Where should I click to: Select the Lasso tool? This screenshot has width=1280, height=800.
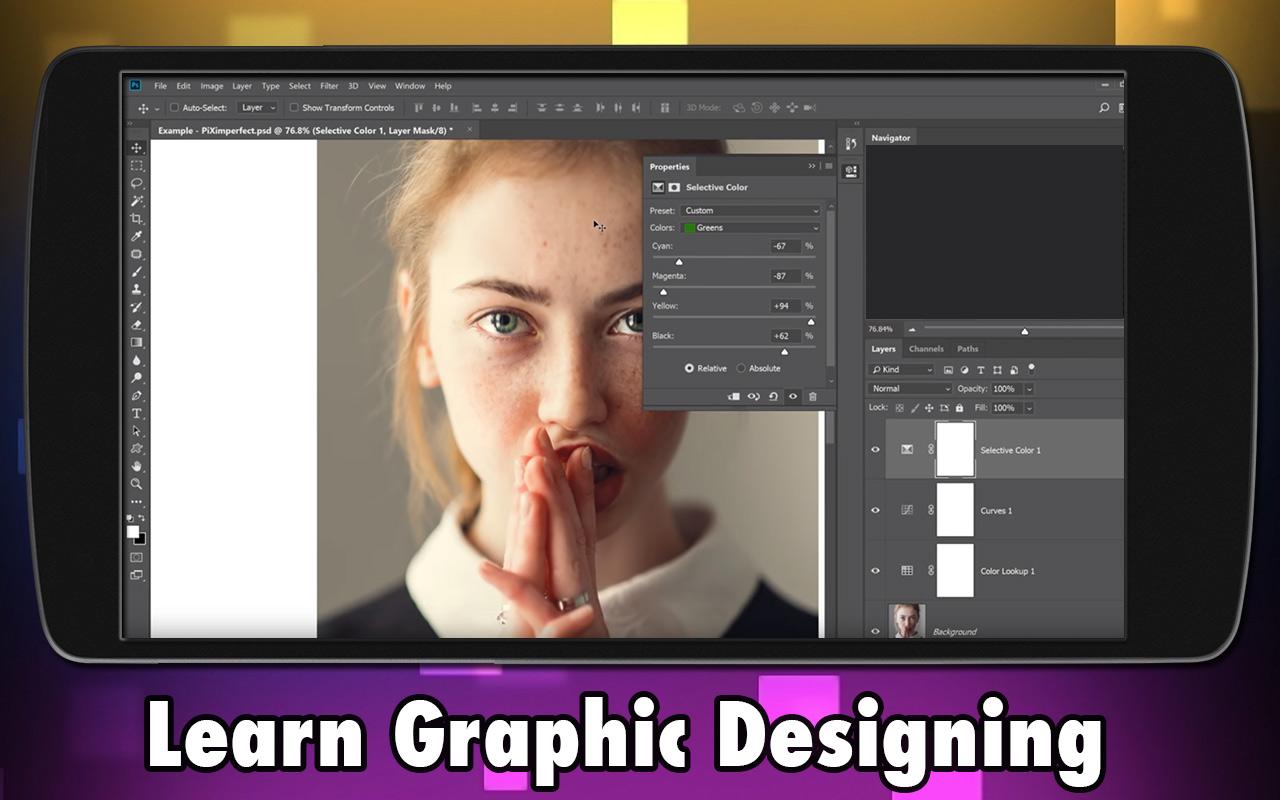tap(137, 184)
